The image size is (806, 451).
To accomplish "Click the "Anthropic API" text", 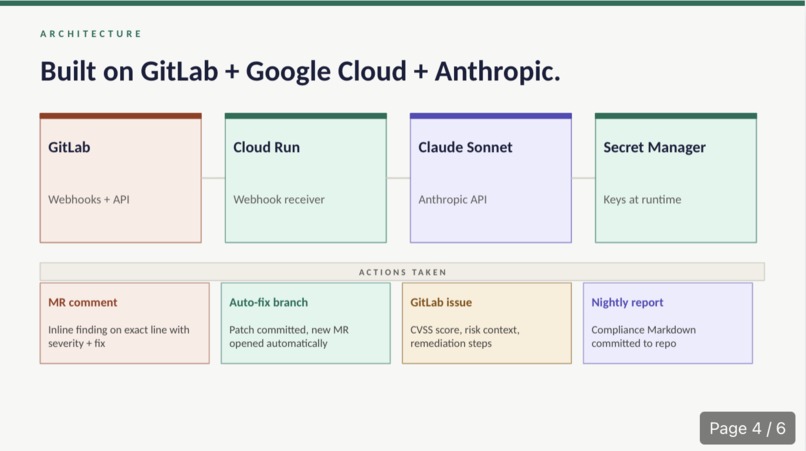I will pyautogui.click(x=452, y=200).
